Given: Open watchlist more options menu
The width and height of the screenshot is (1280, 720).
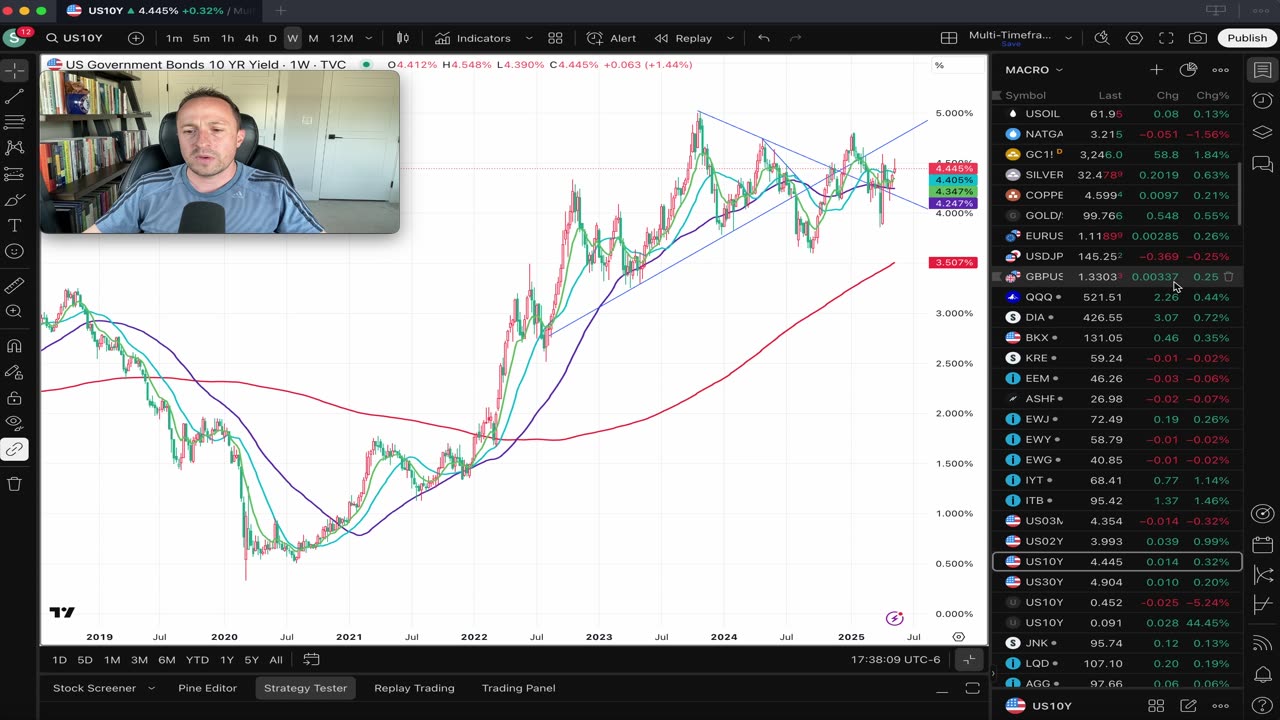Looking at the screenshot, I should (x=1220, y=70).
